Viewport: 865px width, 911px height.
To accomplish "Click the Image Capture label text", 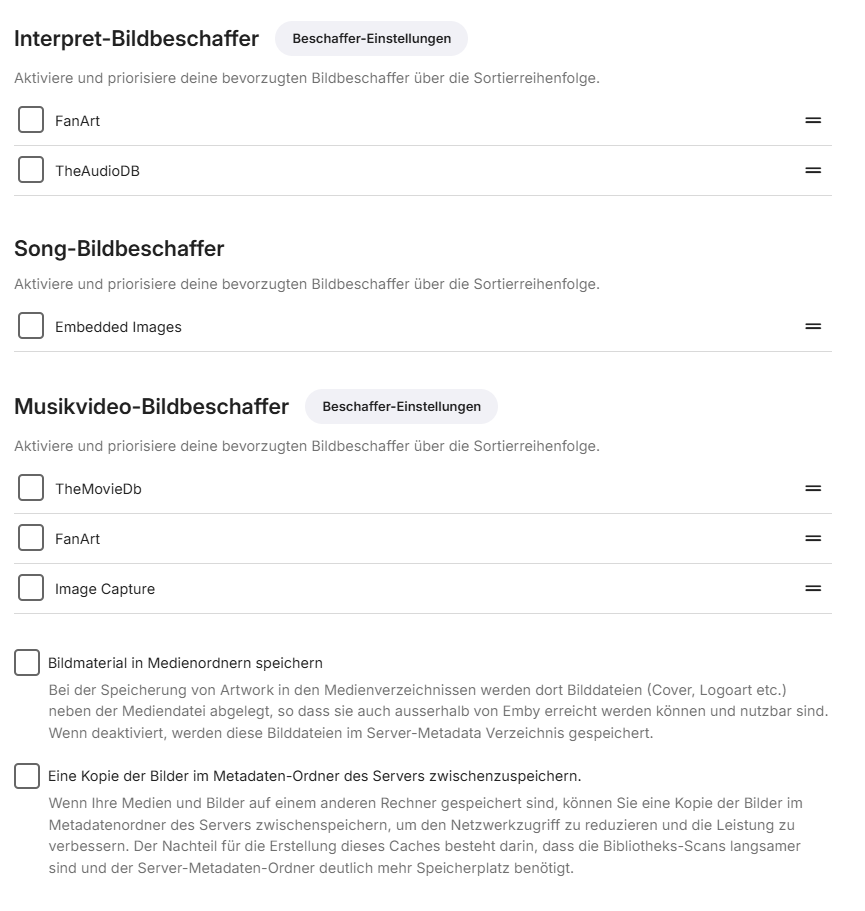I will tap(105, 589).
